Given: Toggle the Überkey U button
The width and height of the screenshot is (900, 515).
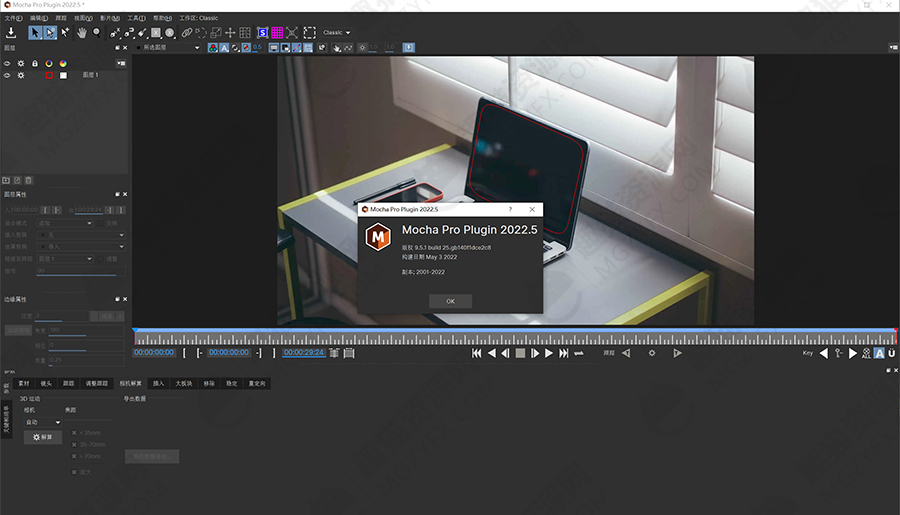Looking at the screenshot, I should click(x=892, y=353).
